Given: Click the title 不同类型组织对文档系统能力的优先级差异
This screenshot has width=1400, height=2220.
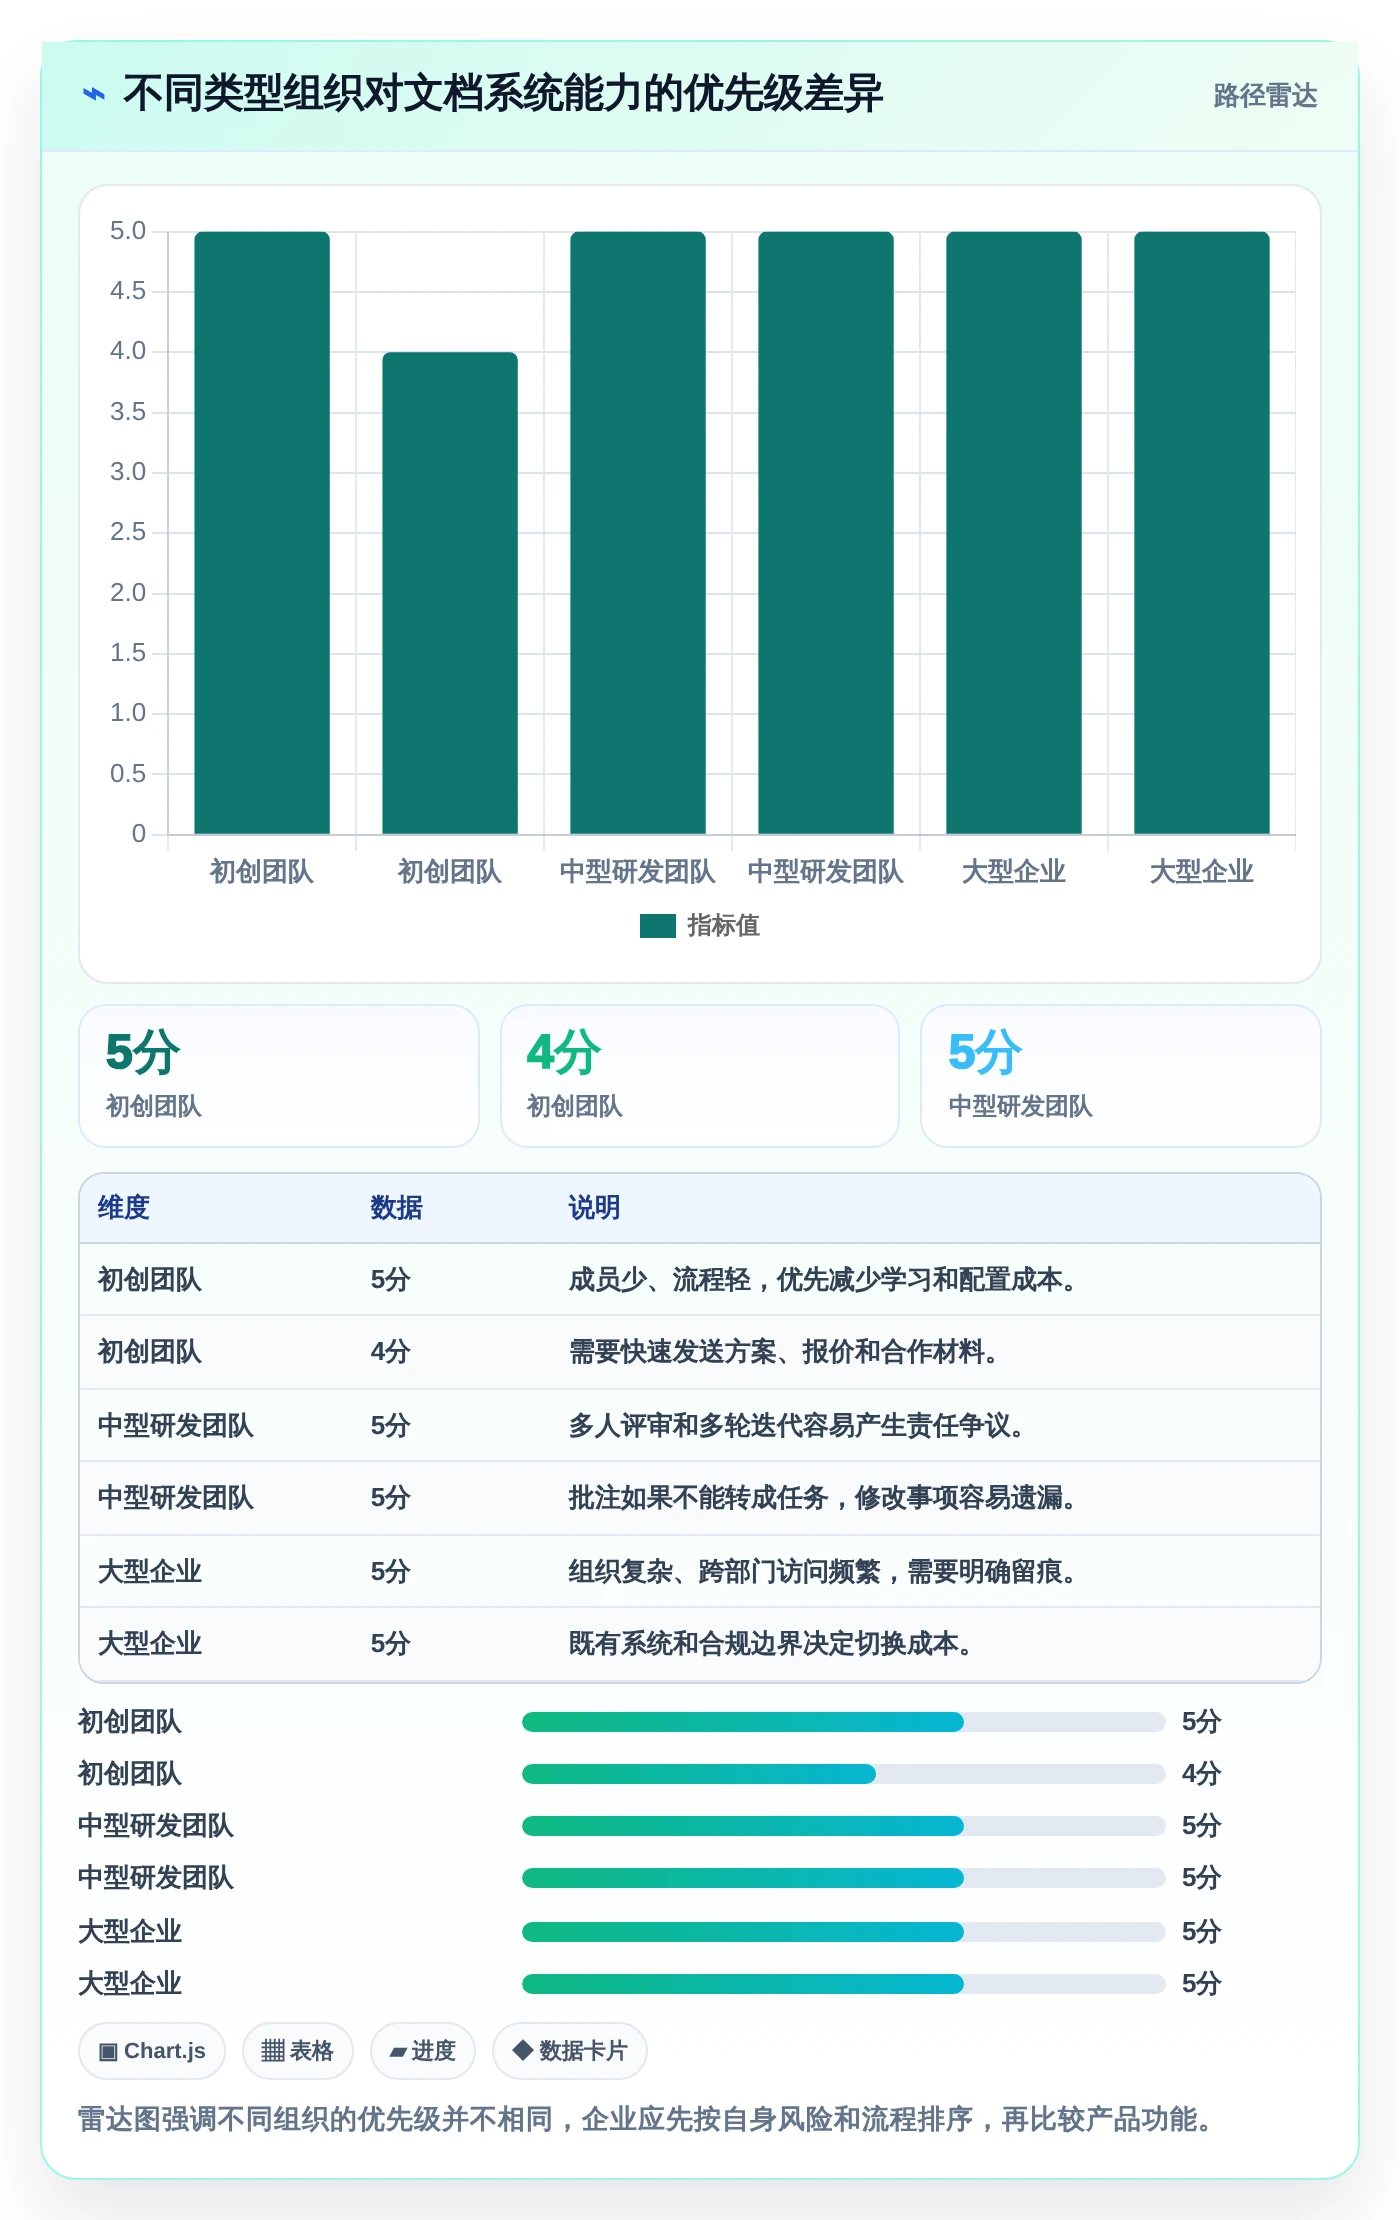Looking at the screenshot, I should tap(503, 94).
